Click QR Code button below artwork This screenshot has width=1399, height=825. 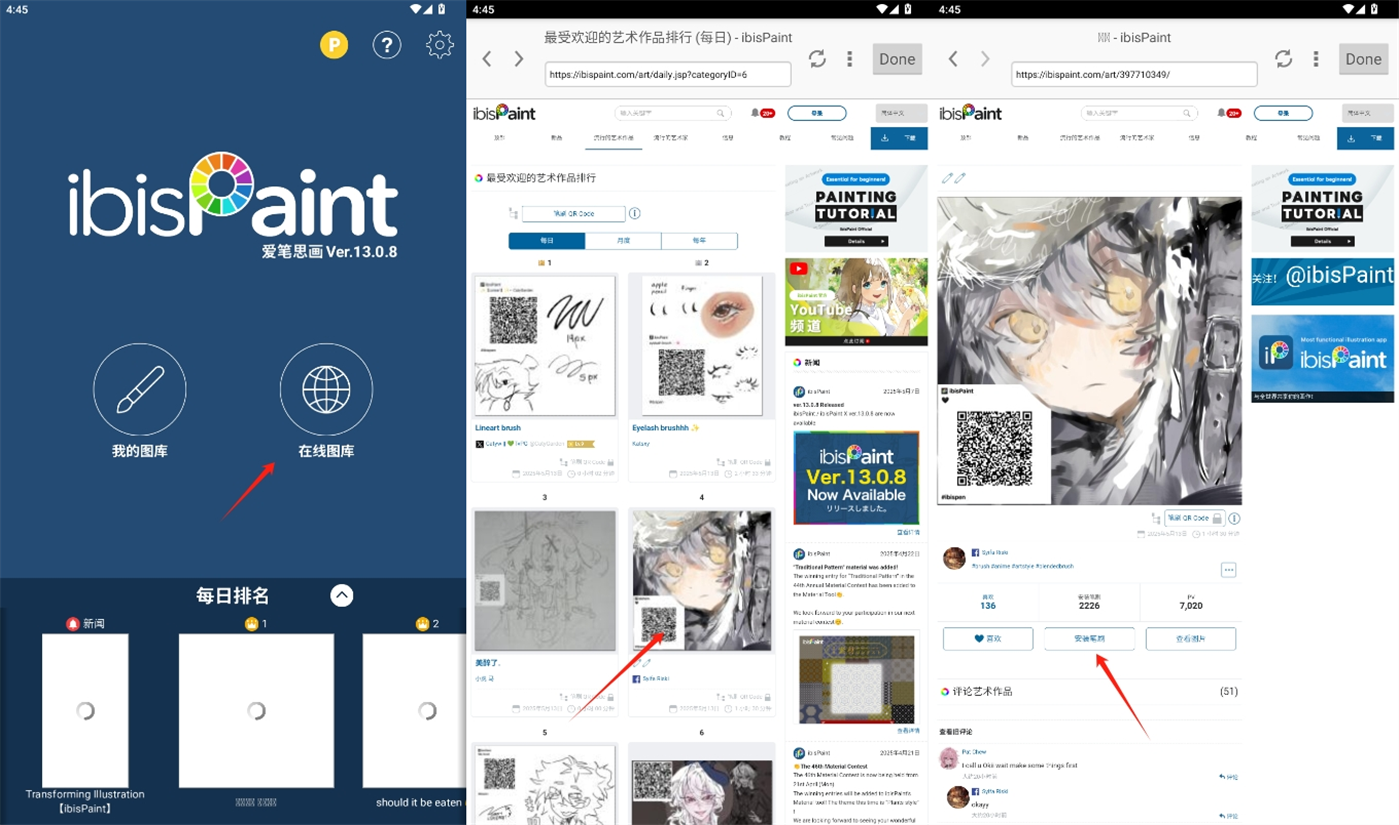pyautogui.click(x=1194, y=518)
